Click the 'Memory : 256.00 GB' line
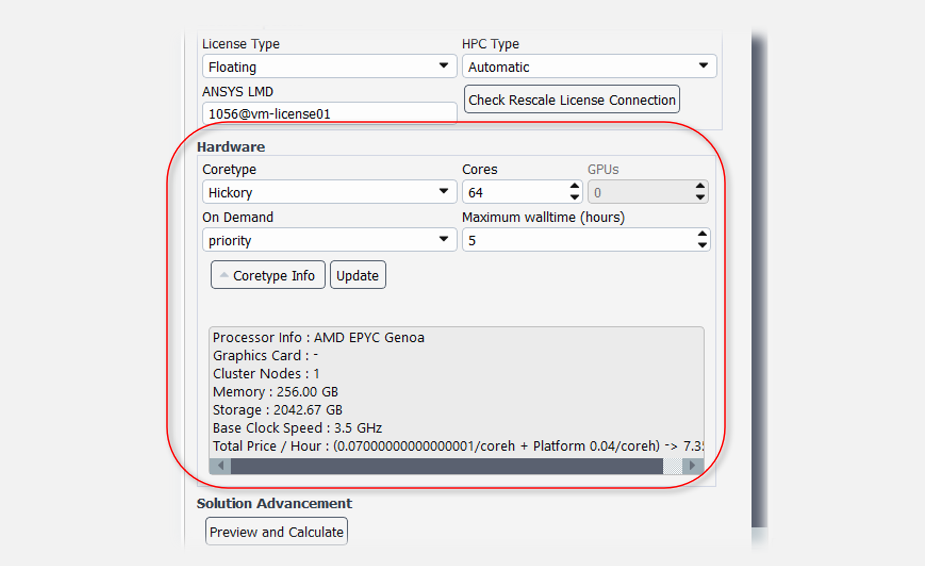The image size is (925, 566). tap(275, 391)
